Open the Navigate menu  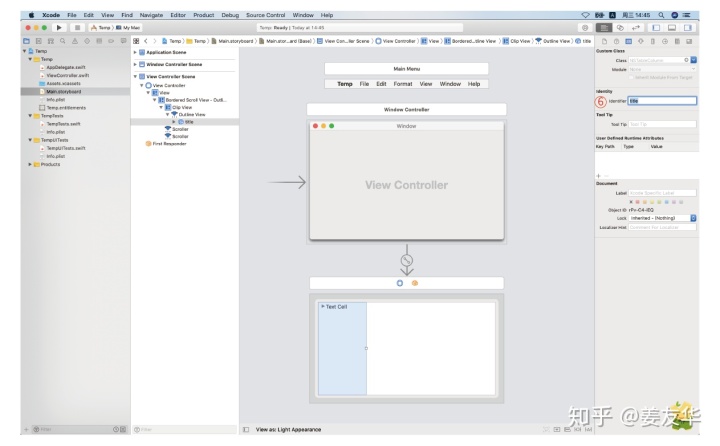click(x=151, y=15)
